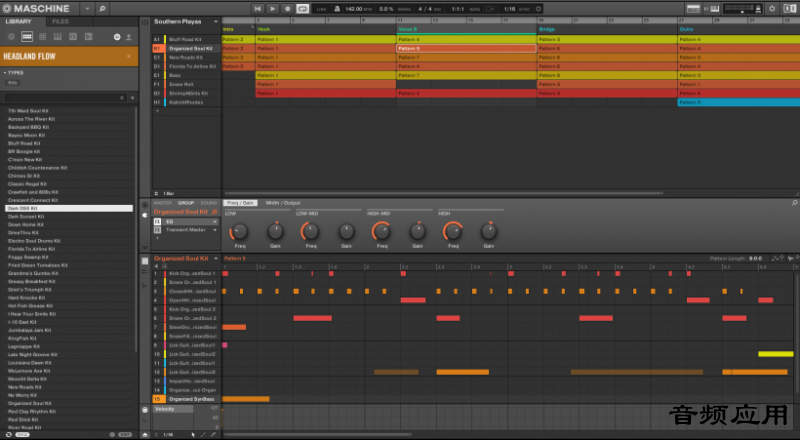The height and width of the screenshot is (440, 800).
Task: Open the Transient Master plugin dropdown
Action: pos(215,230)
